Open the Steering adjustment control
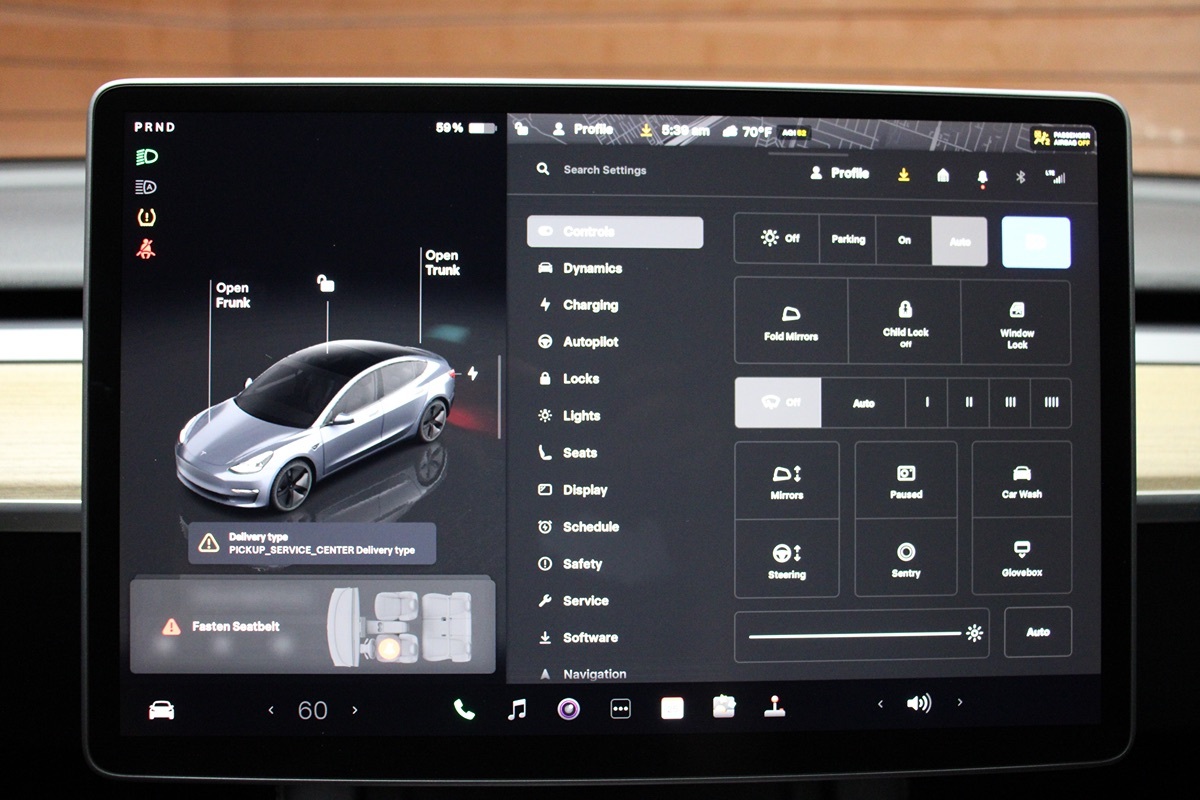This screenshot has height=800, width=1200. (x=786, y=559)
